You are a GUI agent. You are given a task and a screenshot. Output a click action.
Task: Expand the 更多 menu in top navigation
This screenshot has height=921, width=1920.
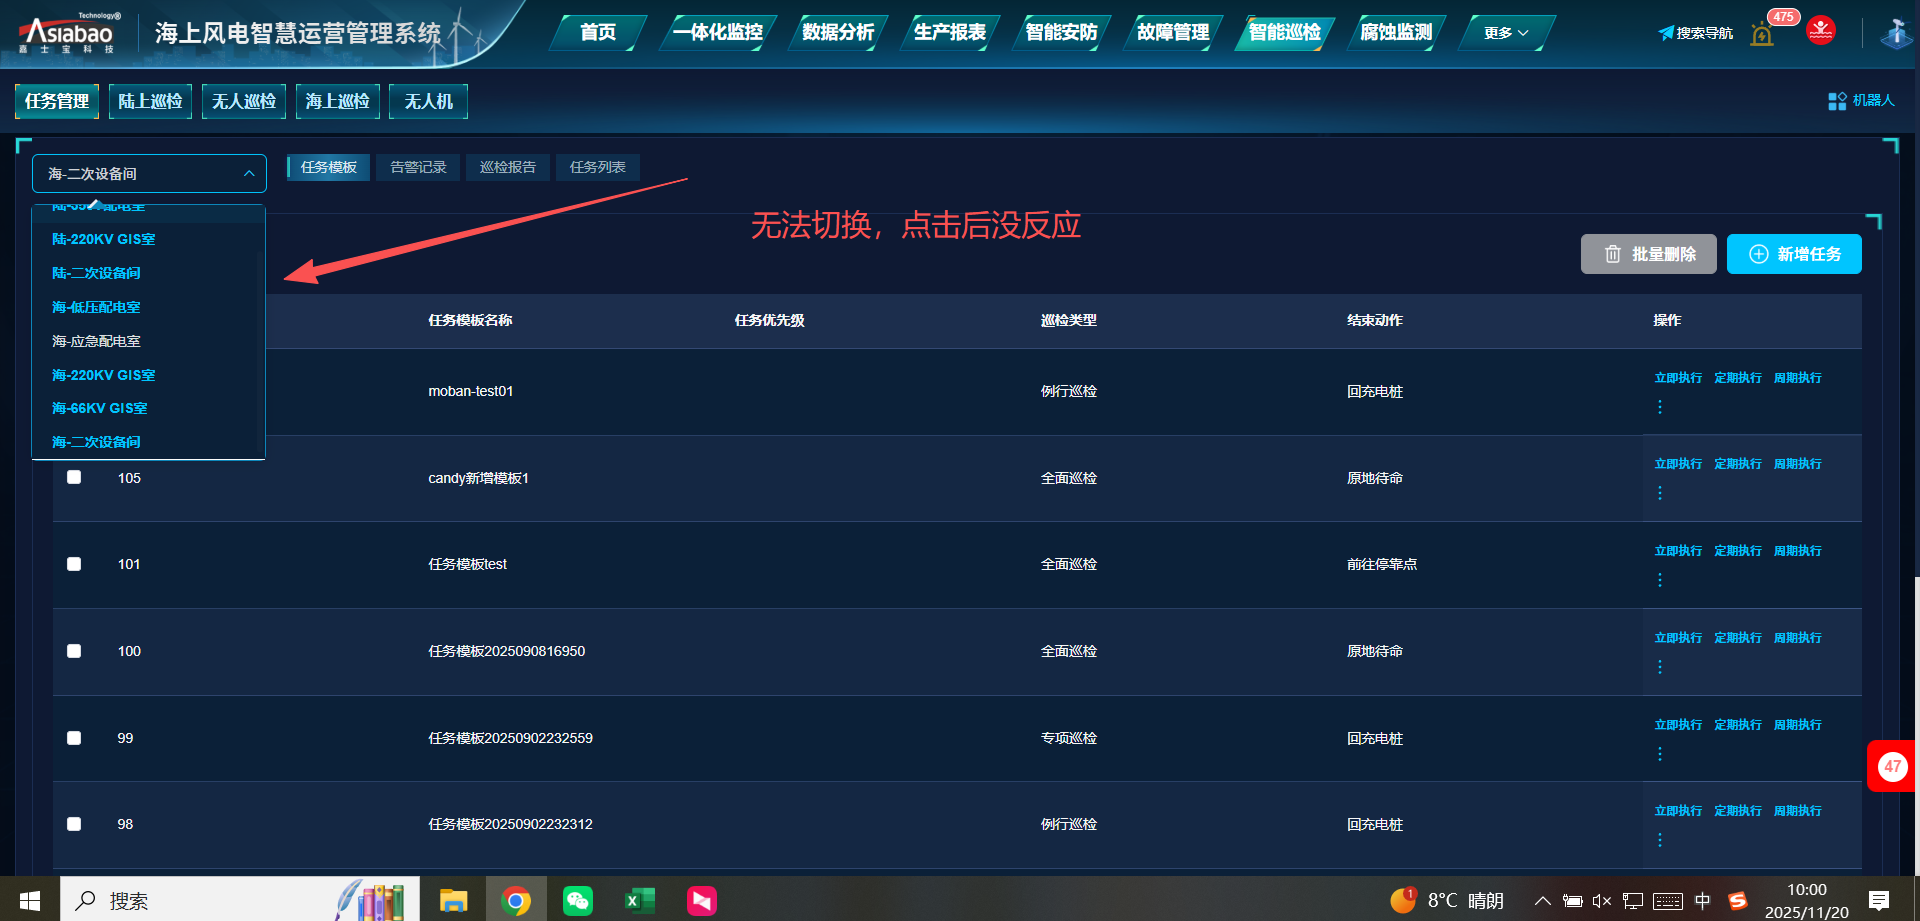tap(1505, 33)
